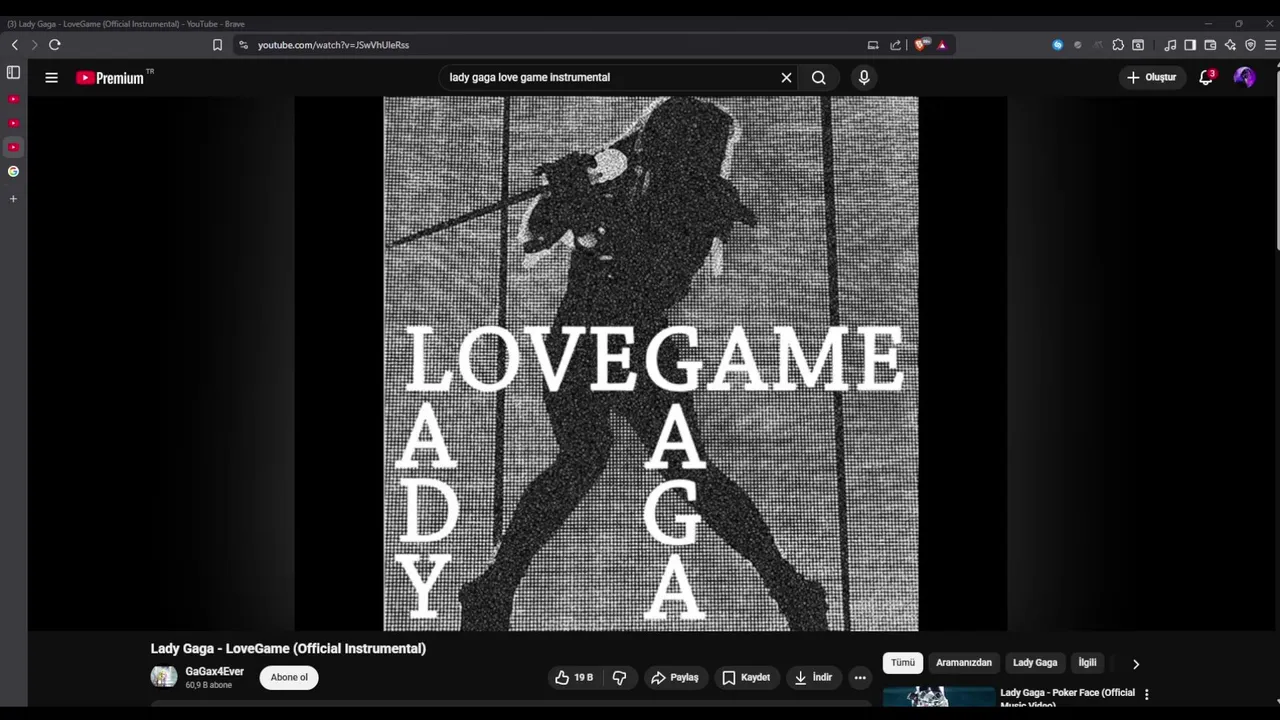Open the YouTube guide hamburger menu
The width and height of the screenshot is (1280, 720).
point(51,77)
